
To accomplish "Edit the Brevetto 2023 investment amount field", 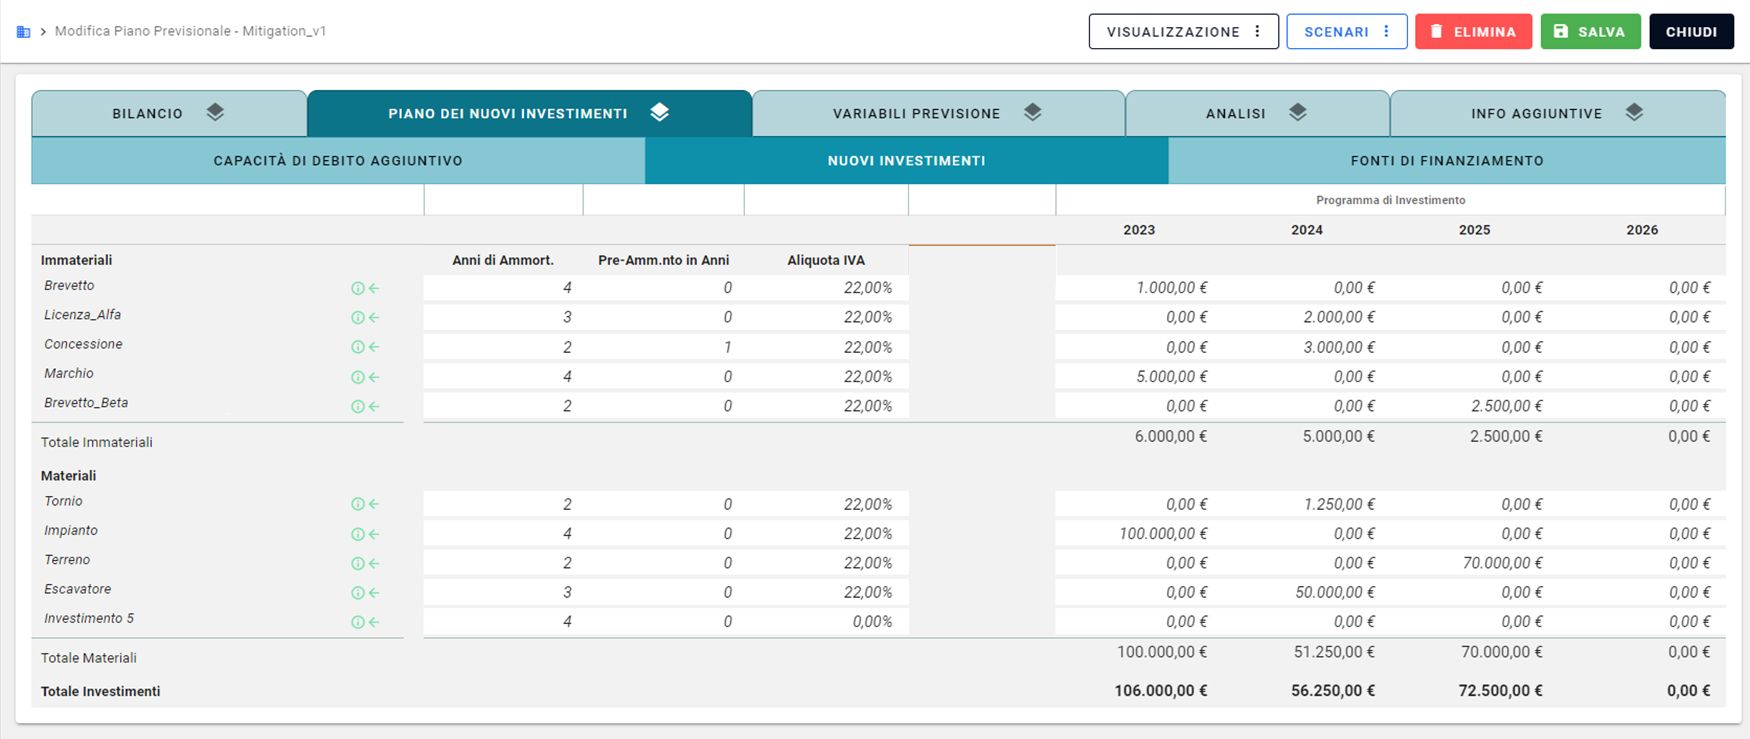I will (1139, 288).
